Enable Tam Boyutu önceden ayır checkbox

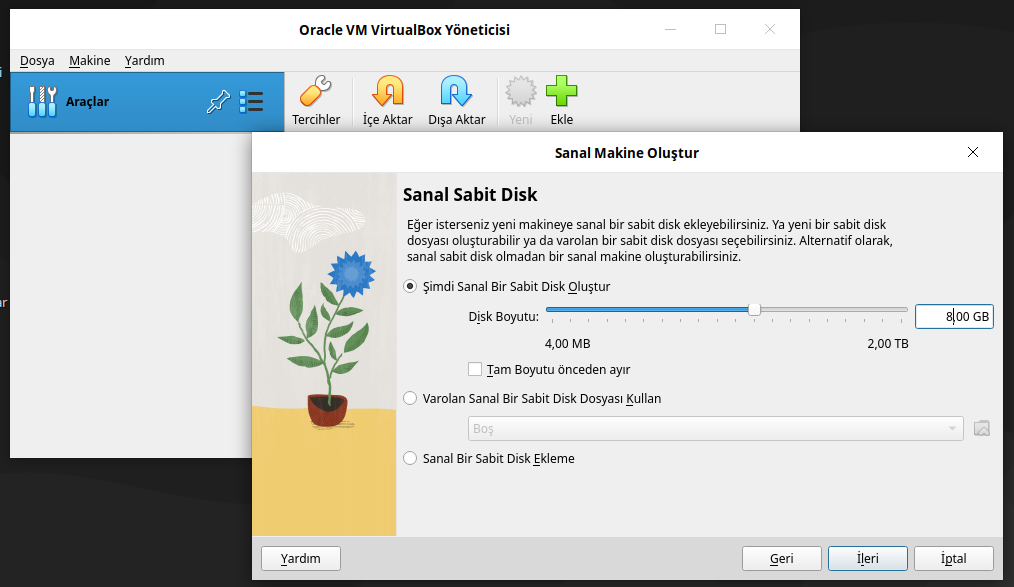475,369
